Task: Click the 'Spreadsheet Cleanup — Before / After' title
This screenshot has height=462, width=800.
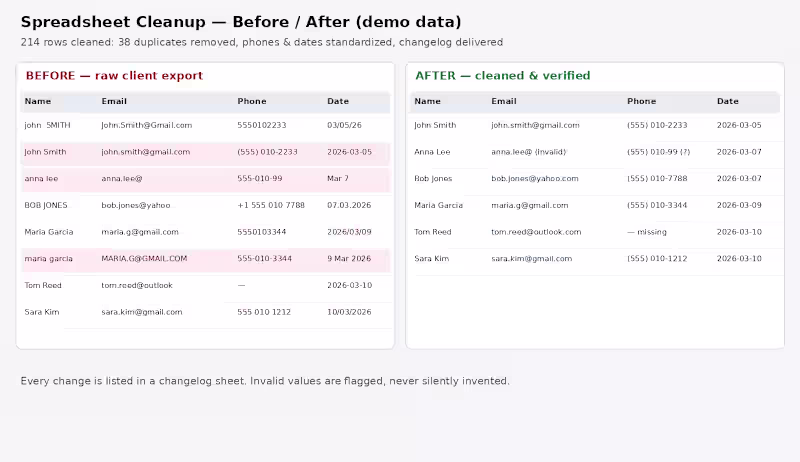Action: tap(241, 22)
